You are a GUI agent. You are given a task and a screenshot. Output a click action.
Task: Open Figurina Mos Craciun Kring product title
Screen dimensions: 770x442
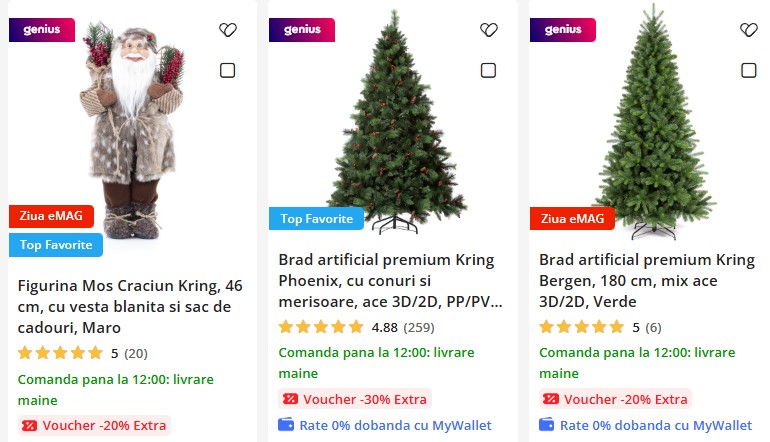(x=130, y=306)
